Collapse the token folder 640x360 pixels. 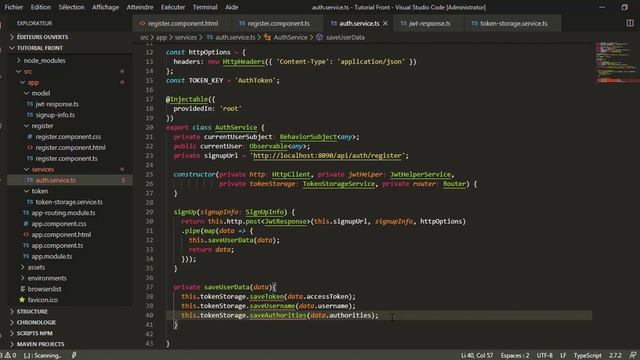tap(40, 191)
